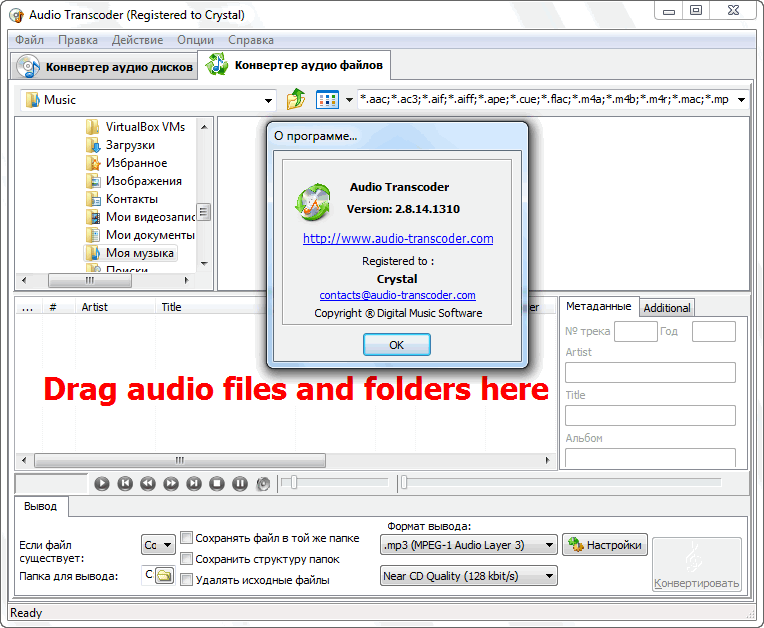Open the Действие menu
Screen dimensions: 764x628
[x=137, y=40]
